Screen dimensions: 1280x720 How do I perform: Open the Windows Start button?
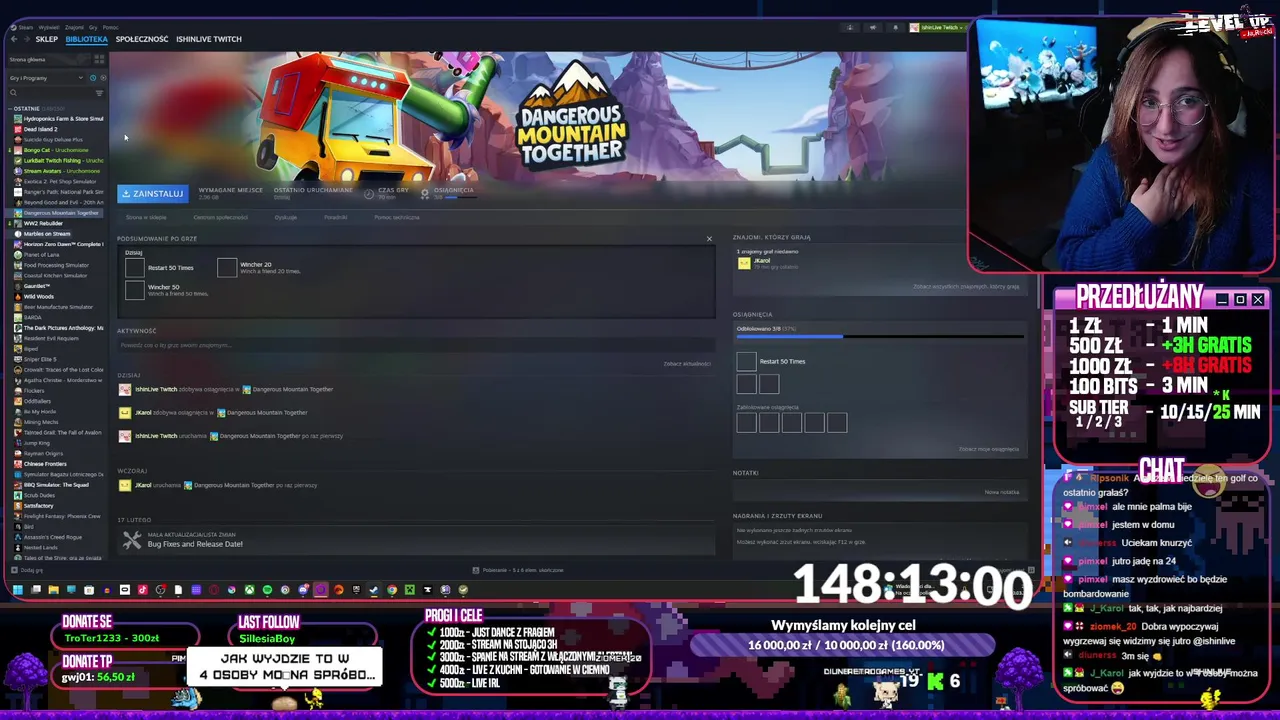[x=18, y=590]
